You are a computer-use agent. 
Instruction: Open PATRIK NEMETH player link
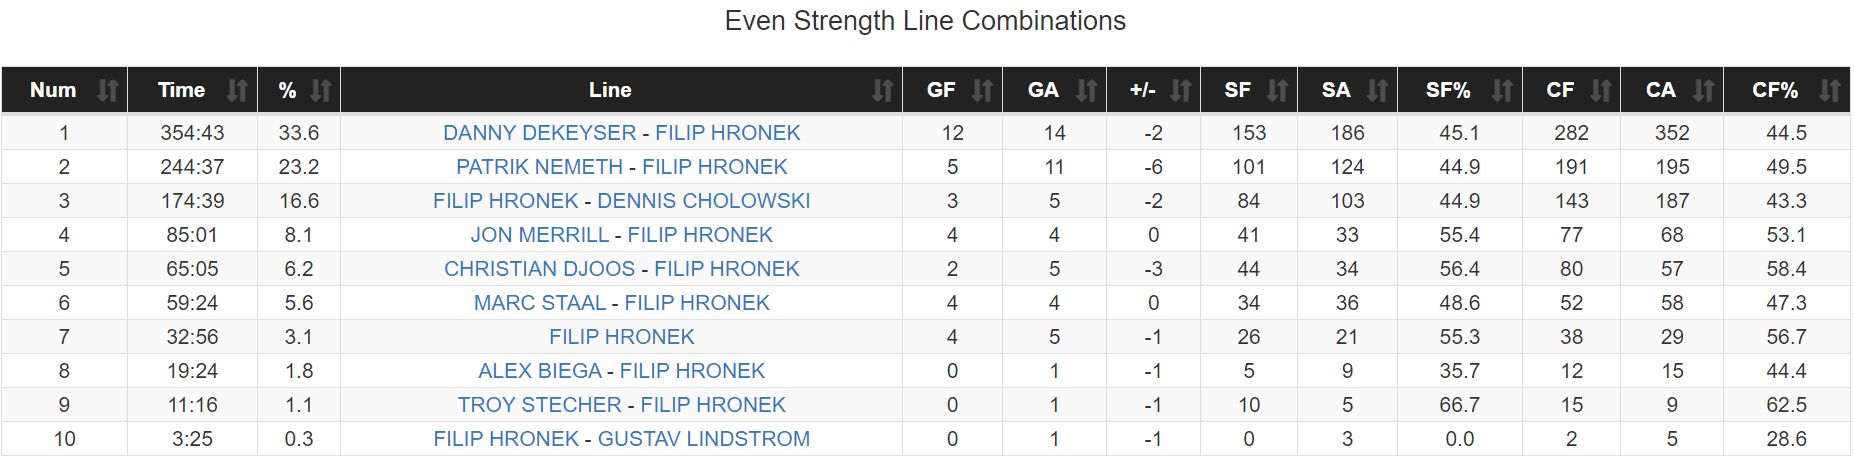(x=539, y=167)
